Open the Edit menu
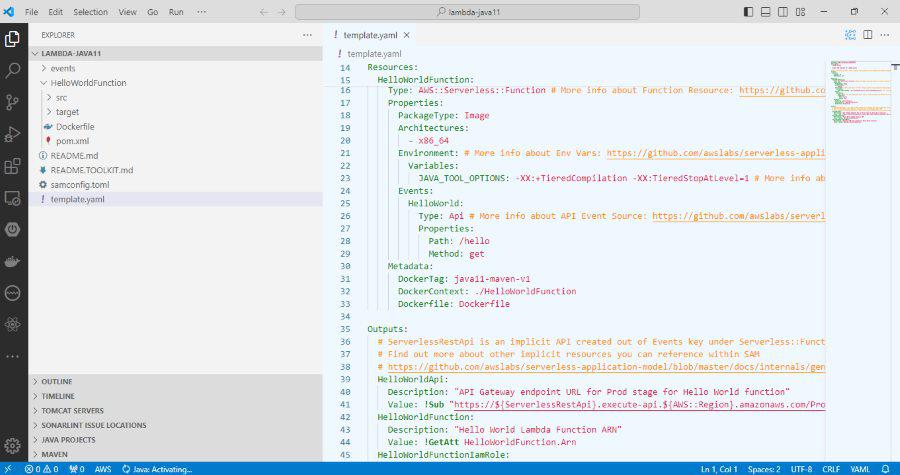 click(x=56, y=12)
